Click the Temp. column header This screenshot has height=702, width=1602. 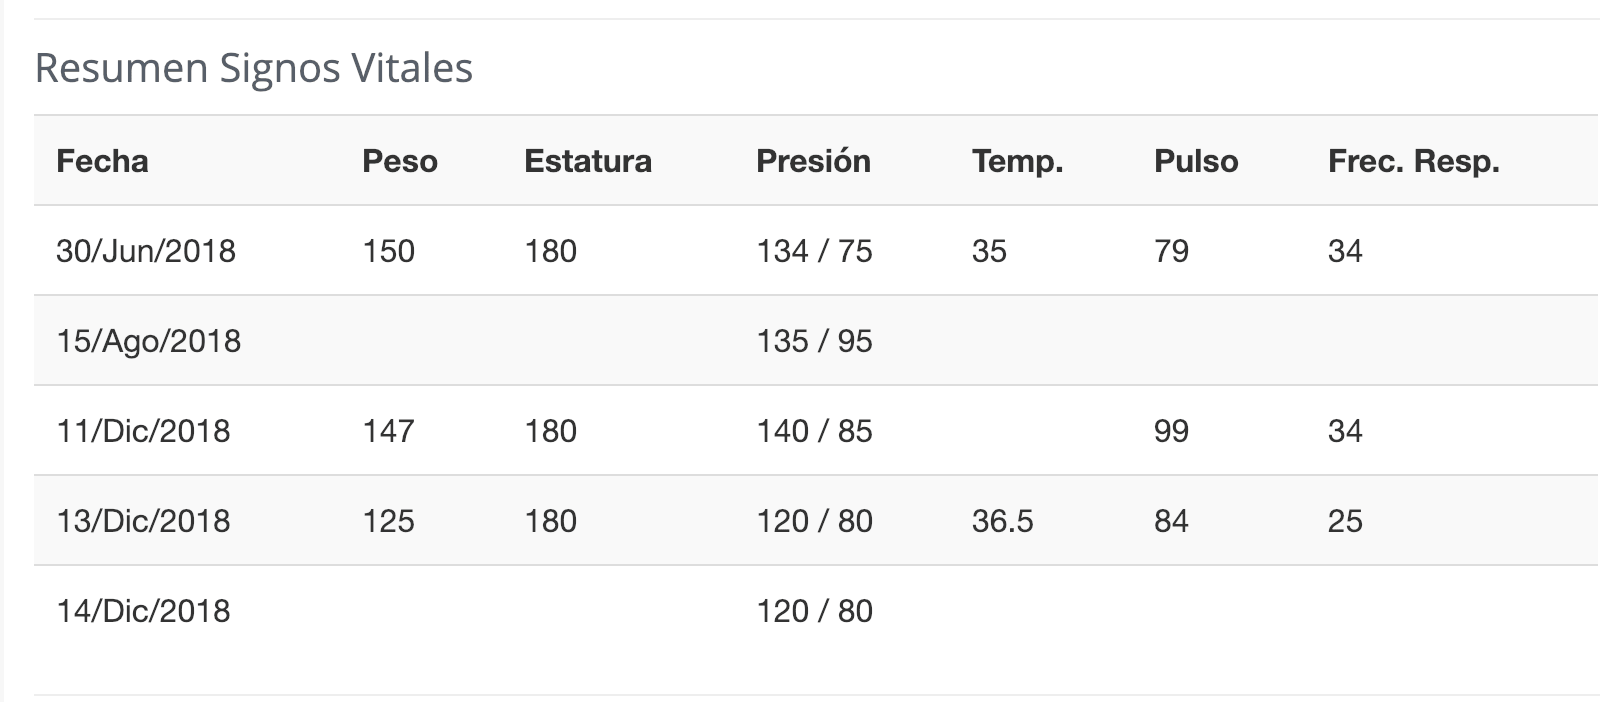click(x=1017, y=161)
